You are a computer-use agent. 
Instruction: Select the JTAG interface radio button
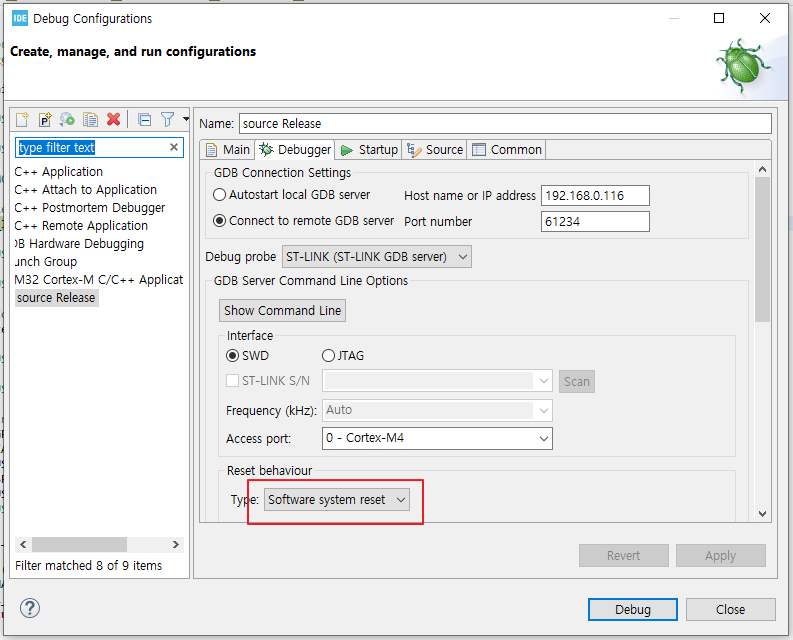point(328,356)
